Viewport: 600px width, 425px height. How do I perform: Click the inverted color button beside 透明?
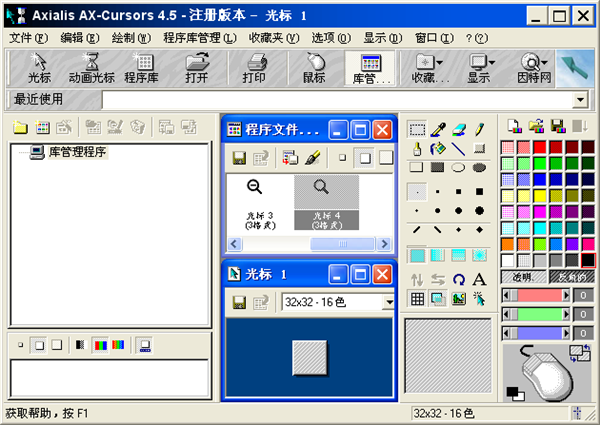point(572,277)
